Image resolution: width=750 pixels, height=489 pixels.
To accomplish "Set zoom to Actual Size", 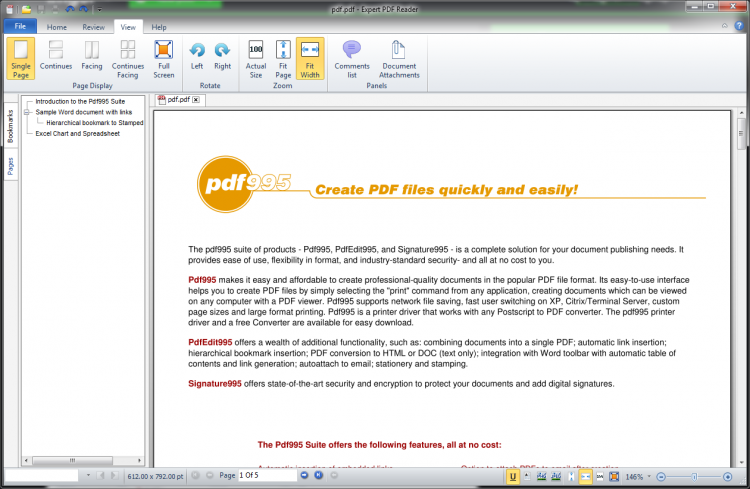I will (256, 59).
